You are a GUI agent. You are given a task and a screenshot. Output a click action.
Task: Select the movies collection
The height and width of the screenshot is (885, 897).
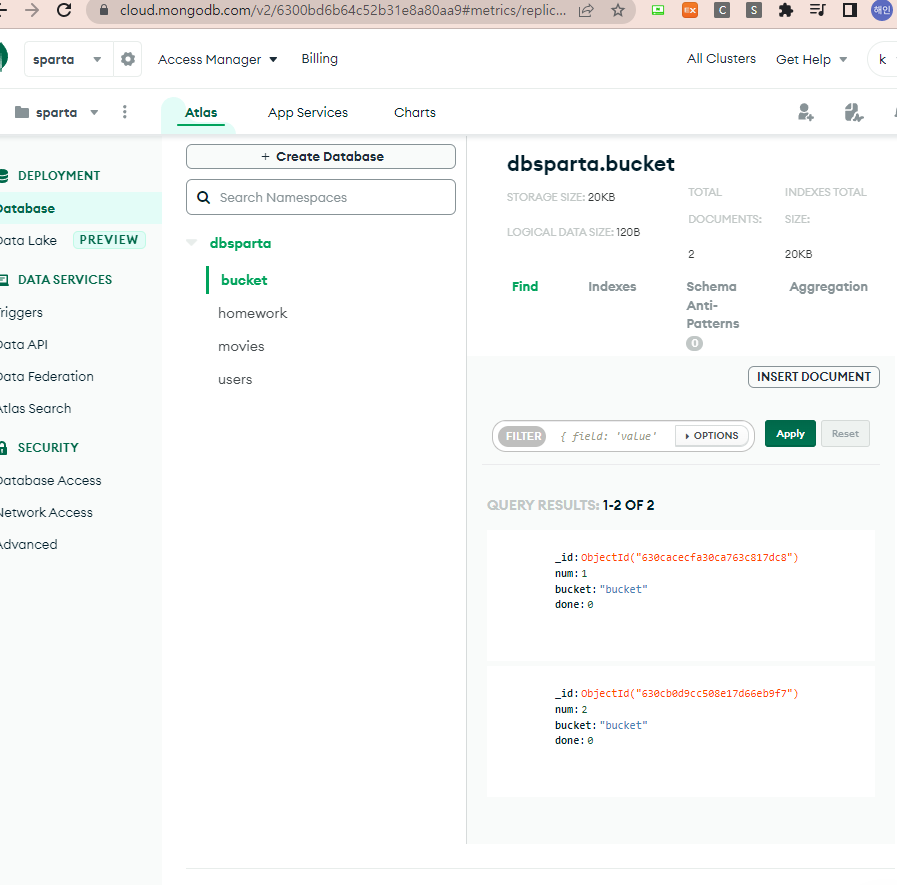241,346
